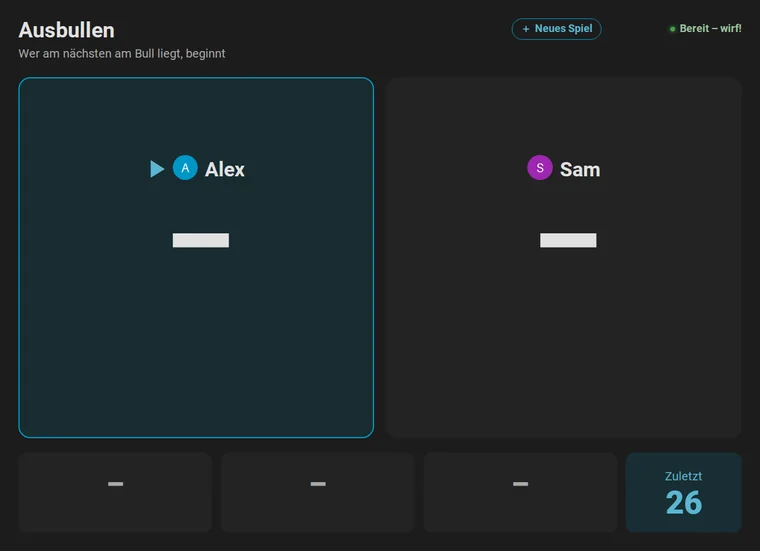Click the Ausbullen heading
Image resolution: width=760 pixels, height=551 pixels.
(66, 30)
